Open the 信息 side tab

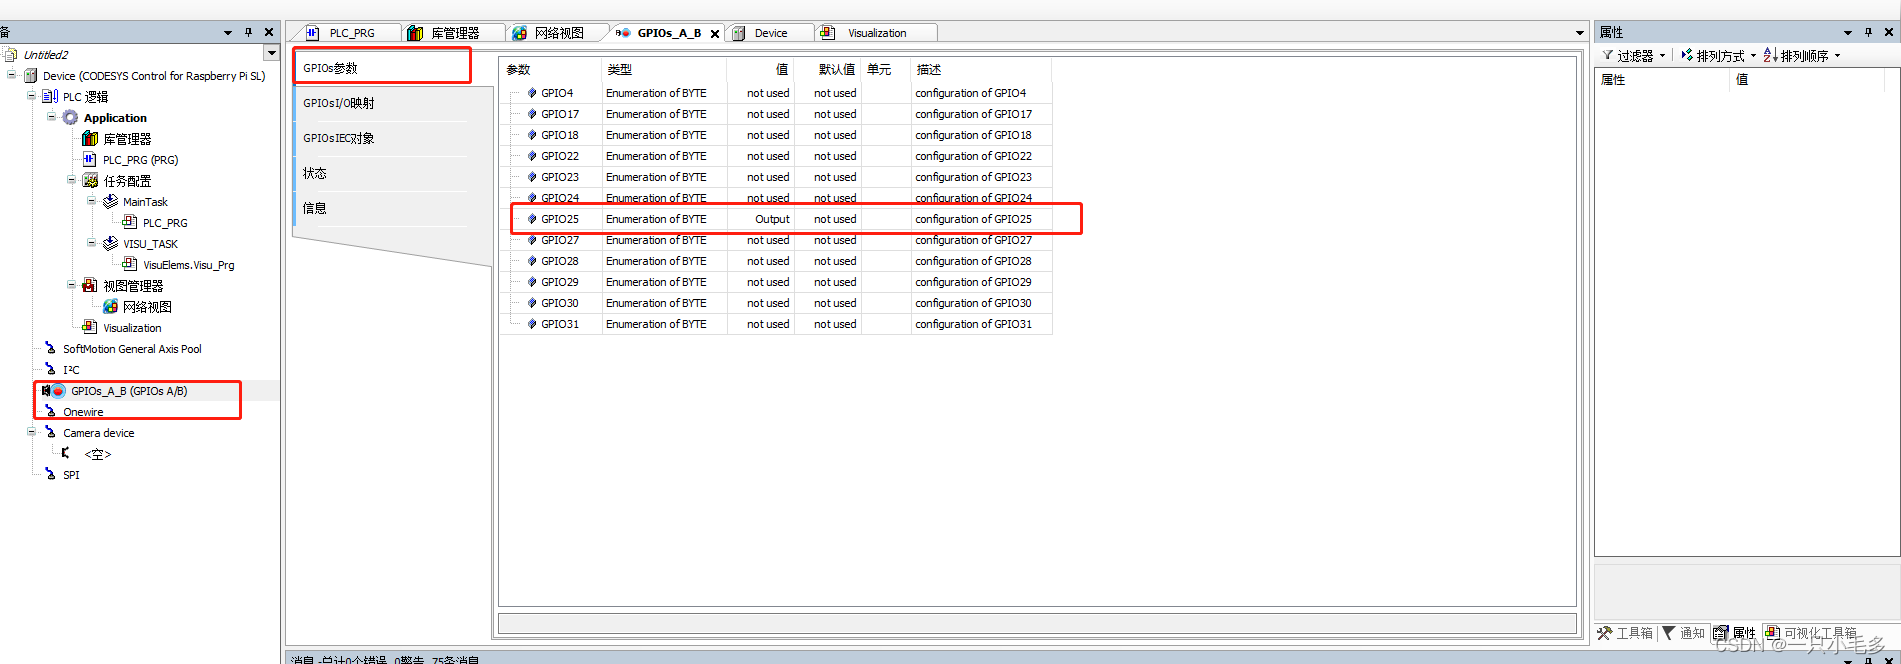pyautogui.click(x=380, y=208)
